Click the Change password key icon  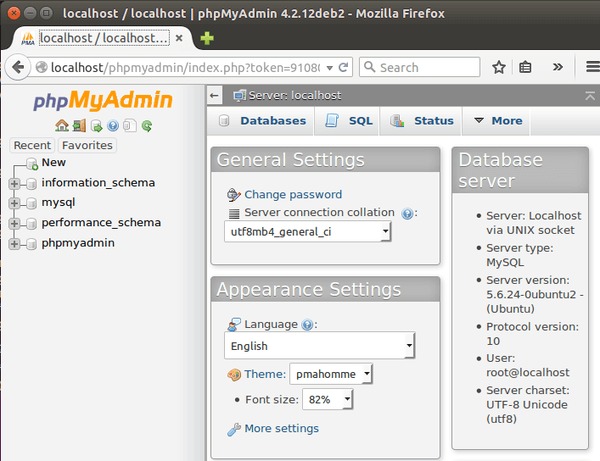233,195
